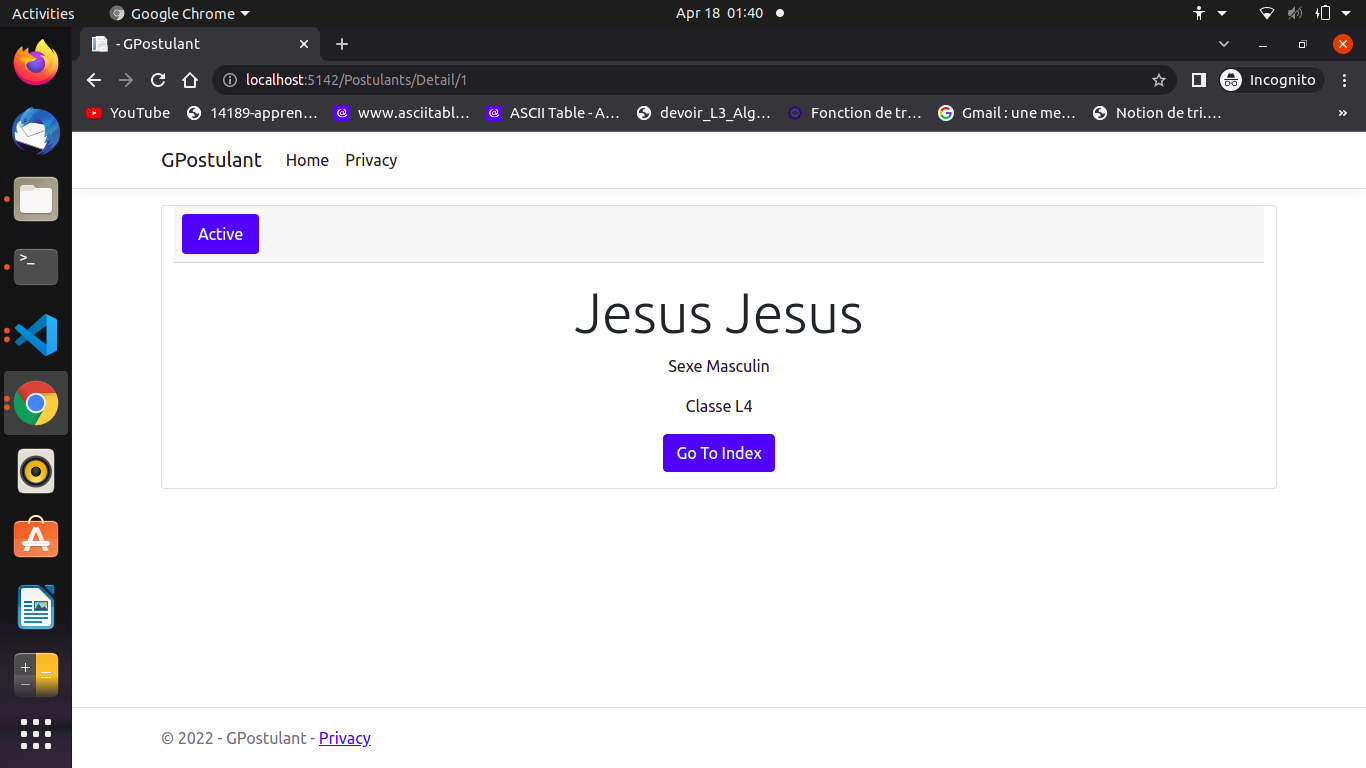1366x768 pixels.
Task: Open a new browser tab
Action: click(x=342, y=44)
